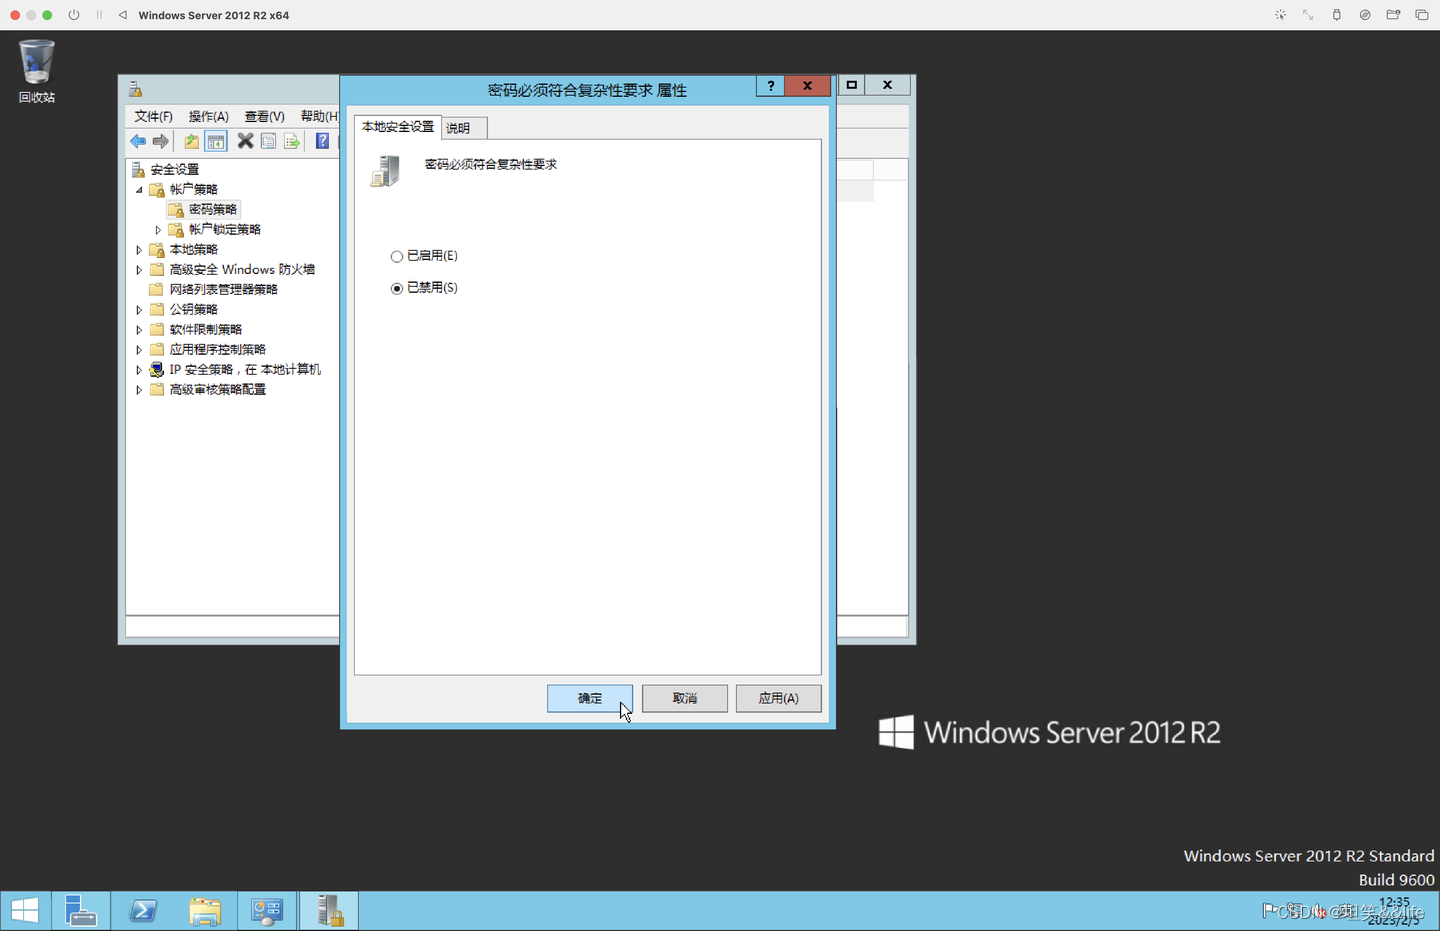Select 软件限制策略 label in the tree
The height and width of the screenshot is (931, 1440).
206,330
